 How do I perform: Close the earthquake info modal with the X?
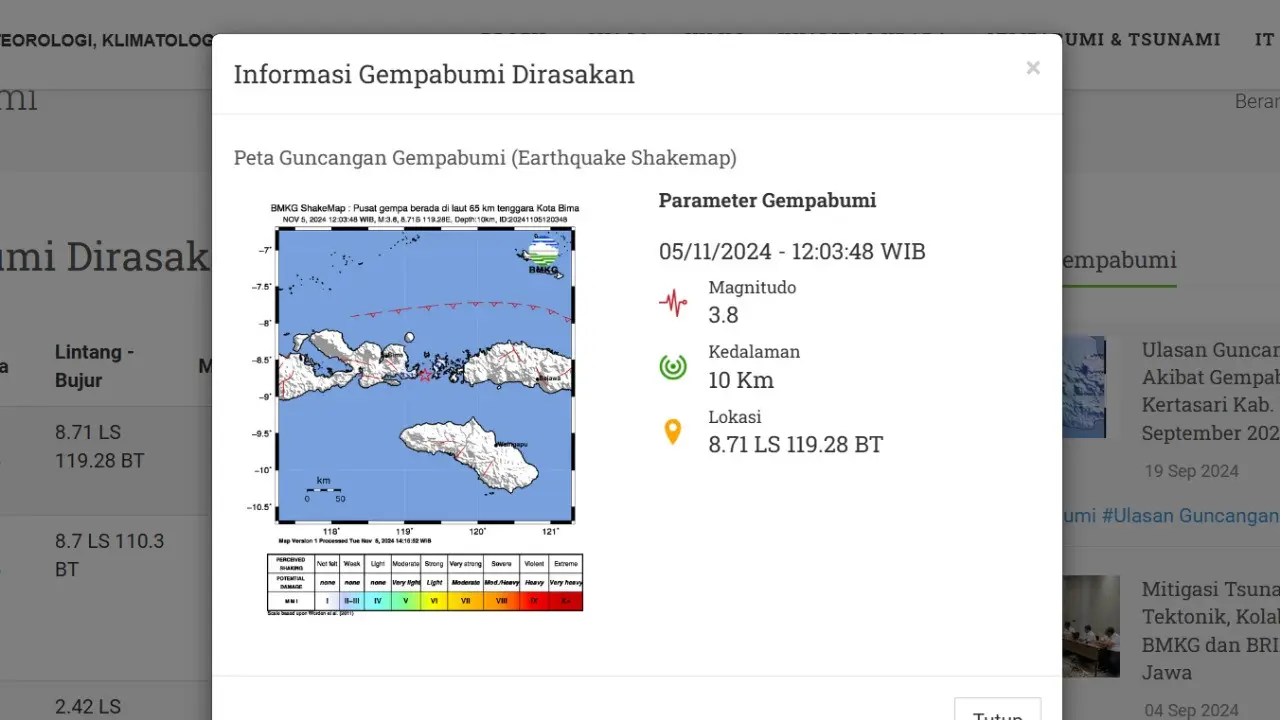click(1033, 68)
